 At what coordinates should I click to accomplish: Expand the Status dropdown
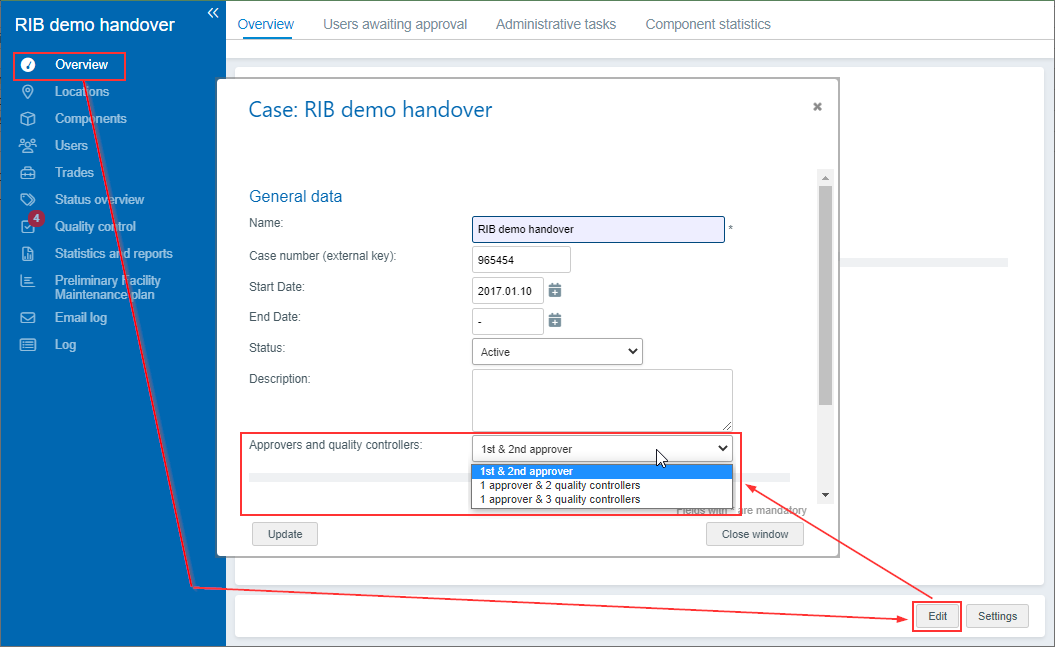[557, 352]
